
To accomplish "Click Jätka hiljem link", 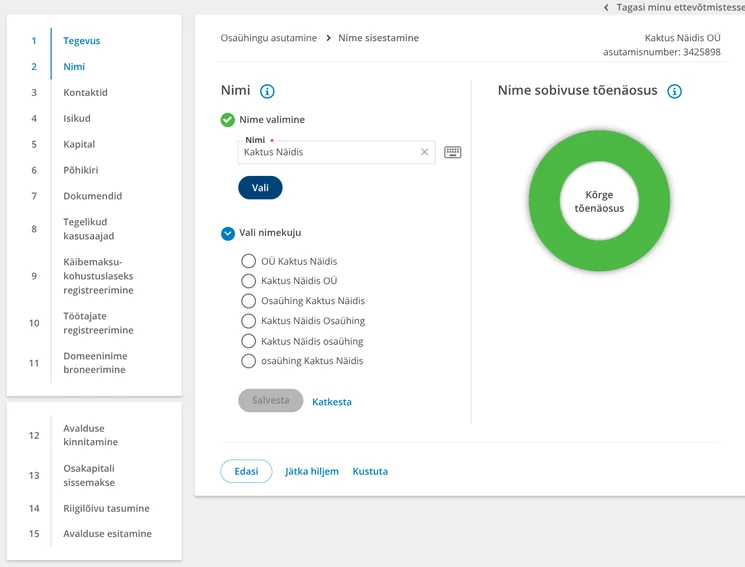I will click(x=312, y=471).
